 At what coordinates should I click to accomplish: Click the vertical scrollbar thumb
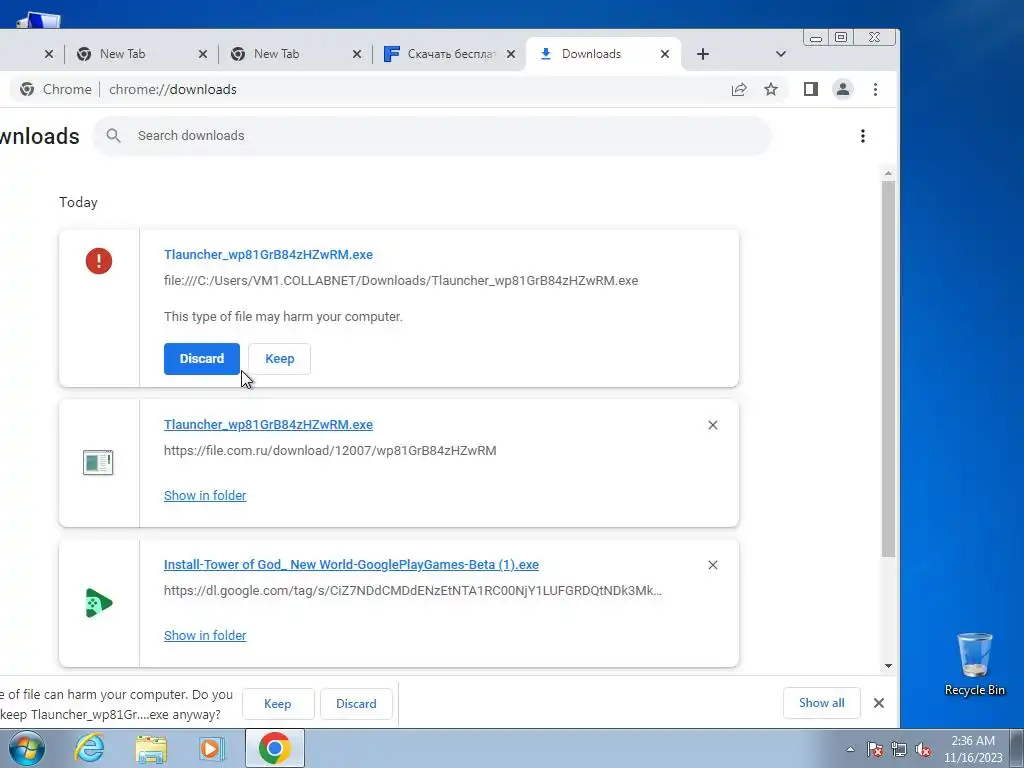(x=888, y=369)
